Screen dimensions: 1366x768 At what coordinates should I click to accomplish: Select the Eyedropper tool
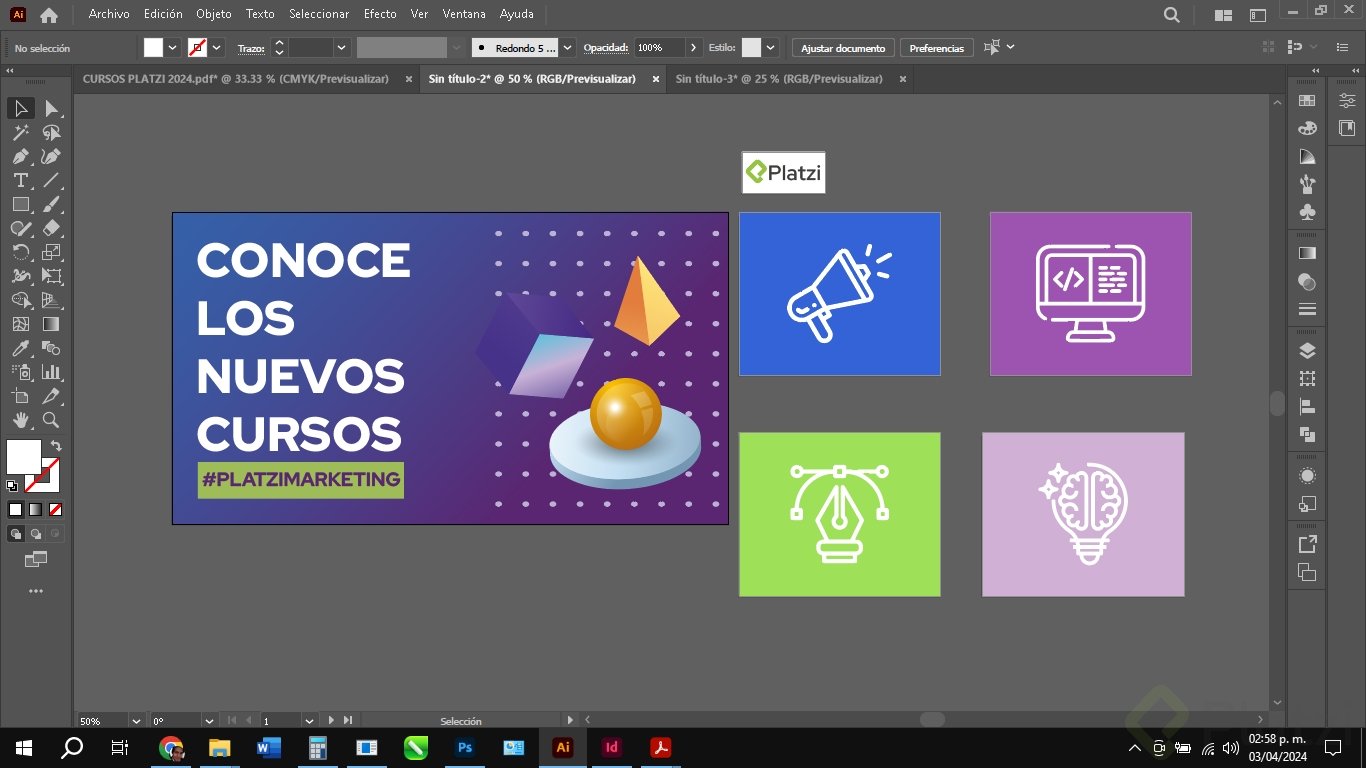pyautogui.click(x=21, y=348)
